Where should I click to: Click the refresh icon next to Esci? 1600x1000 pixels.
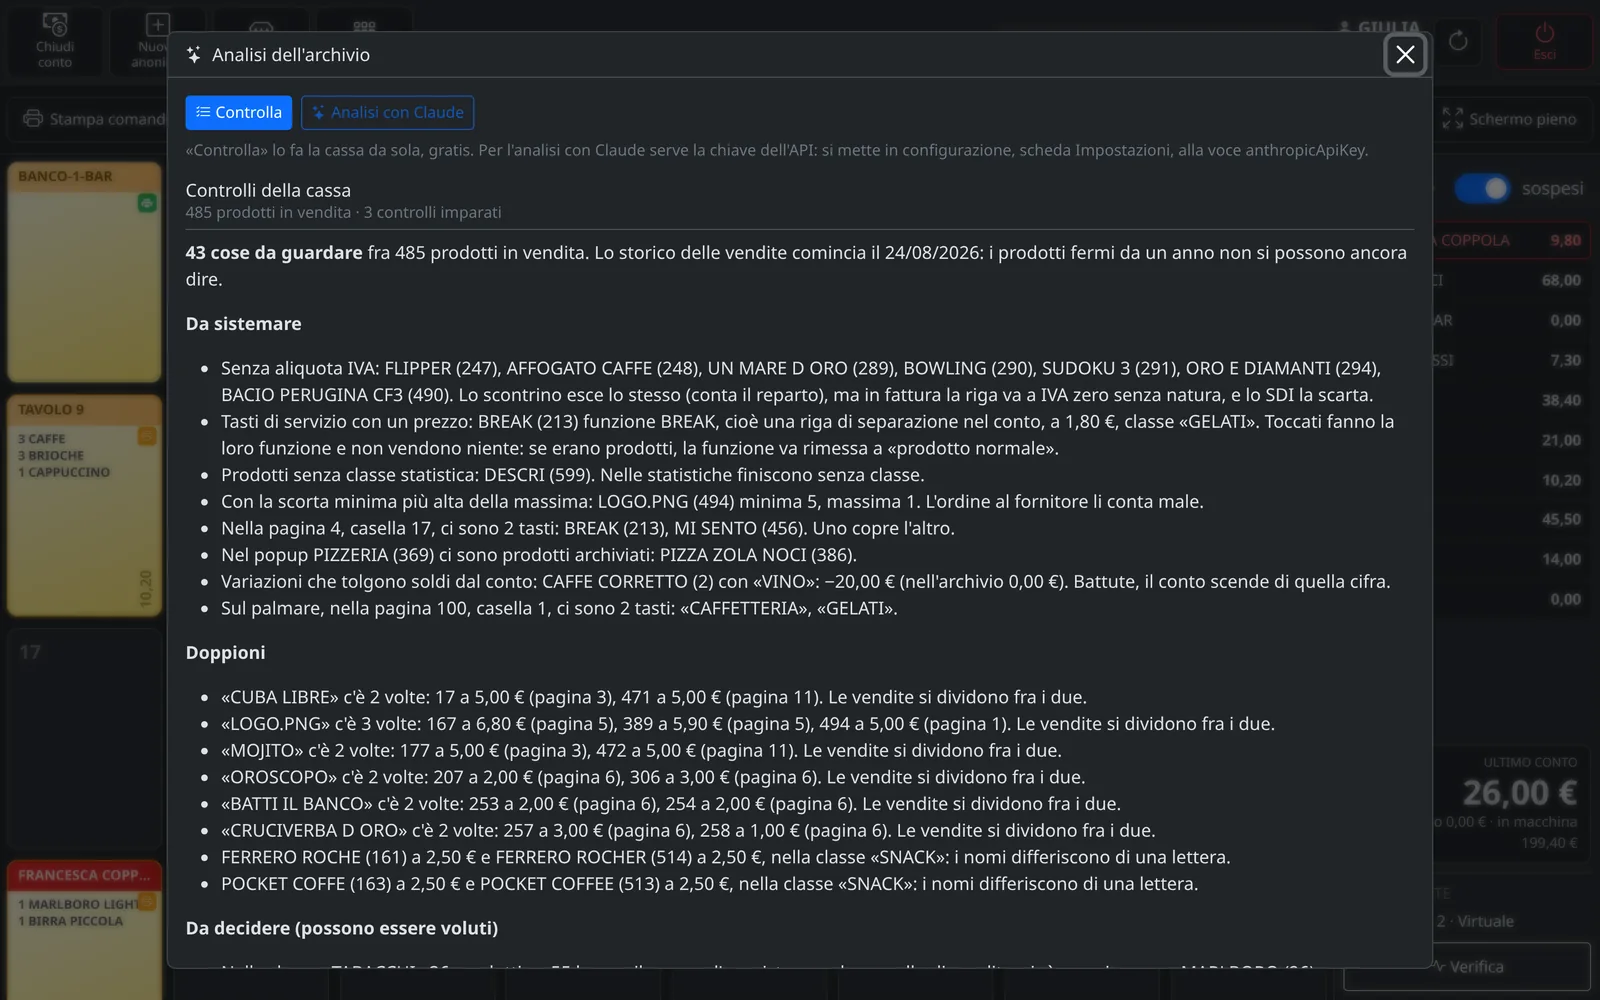click(1458, 41)
